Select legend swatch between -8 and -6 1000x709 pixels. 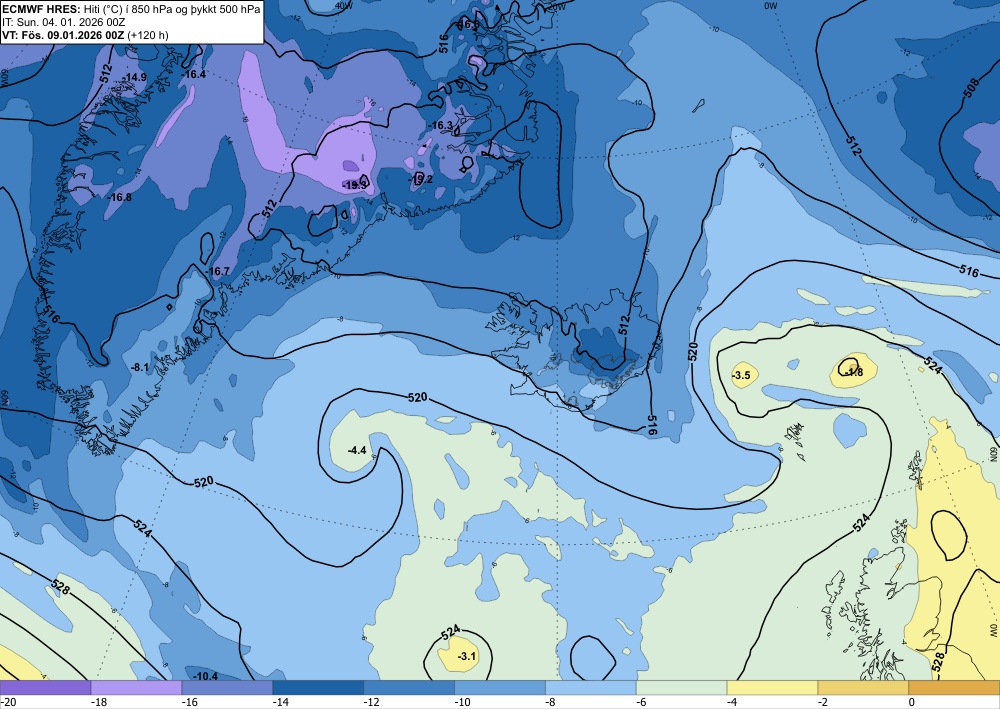[x=591, y=687]
